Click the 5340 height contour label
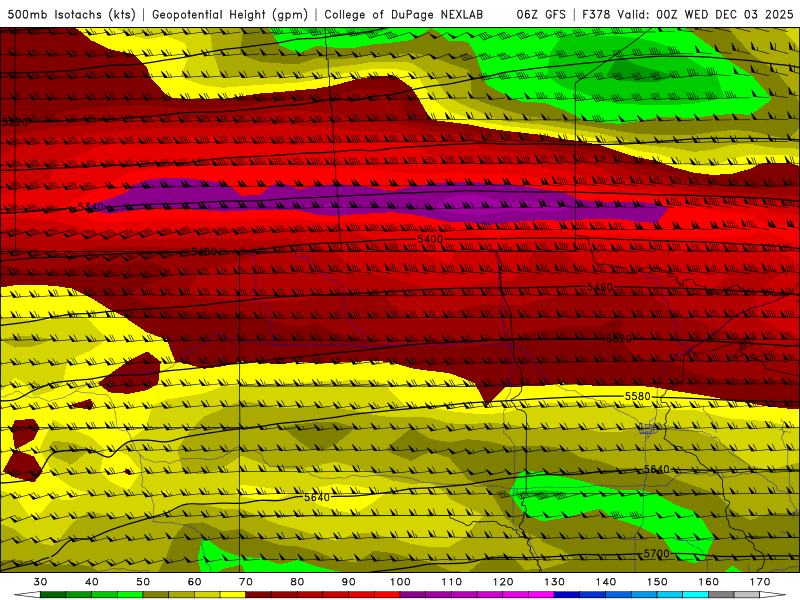The width and height of the screenshot is (800, 600). click(x=90, y=207)
